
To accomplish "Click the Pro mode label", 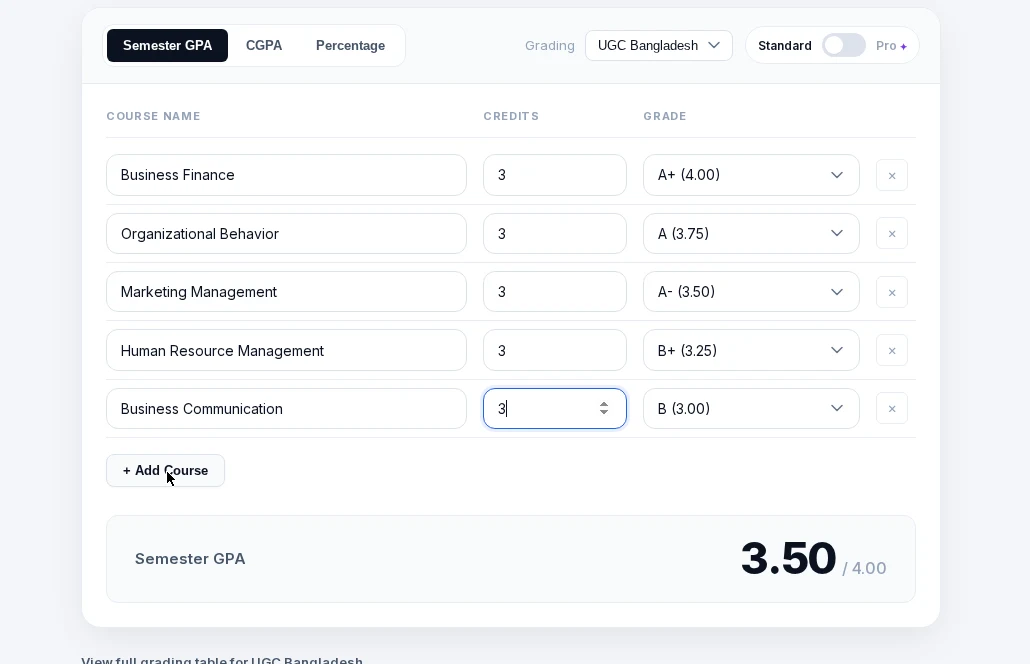I will [886, 46].
